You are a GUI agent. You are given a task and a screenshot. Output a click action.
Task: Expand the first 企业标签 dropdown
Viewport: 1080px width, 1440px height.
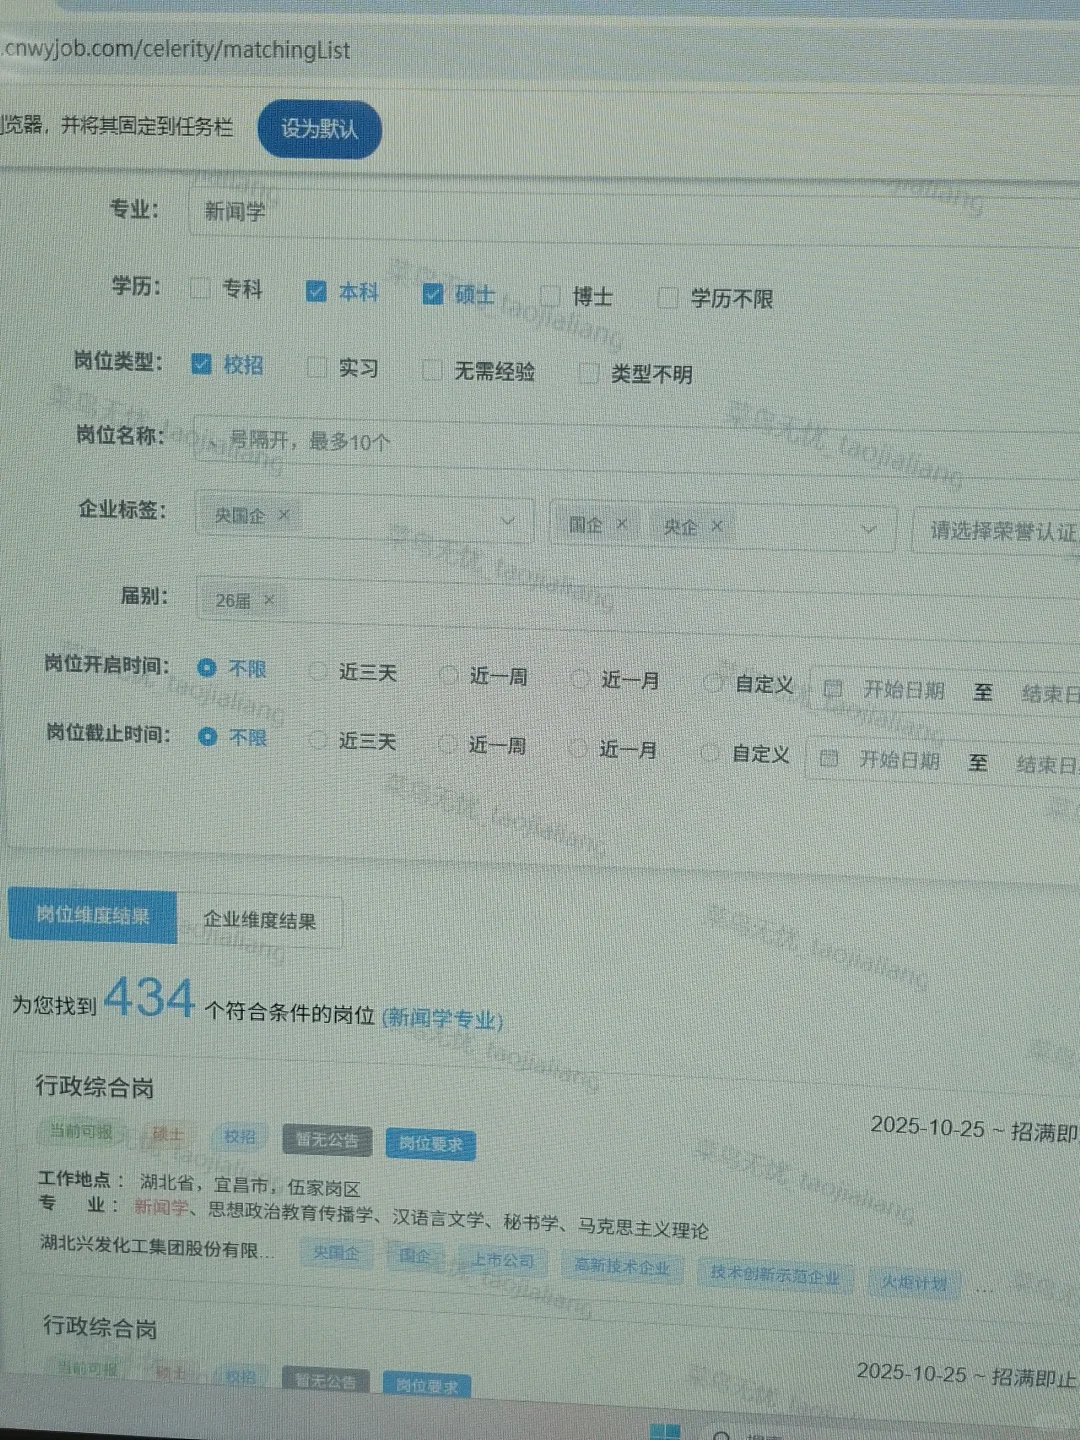click(510, 518)
